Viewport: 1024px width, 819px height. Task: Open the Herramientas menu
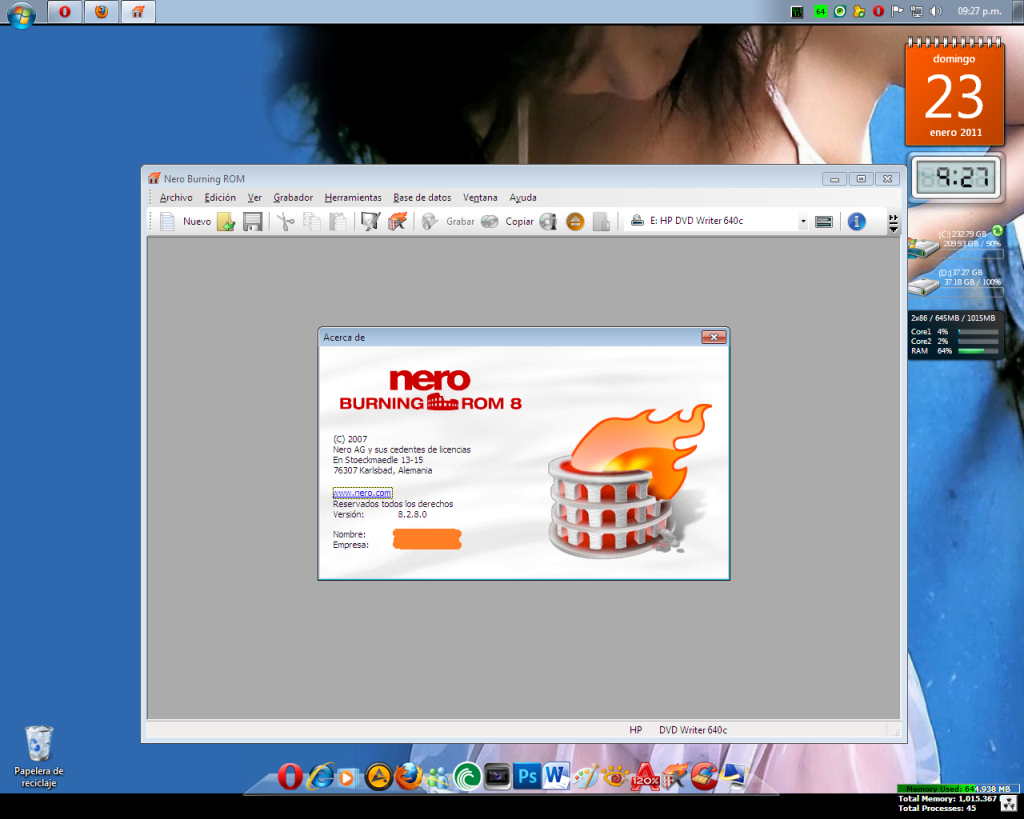pyautogui.click(x=353, y=197)
